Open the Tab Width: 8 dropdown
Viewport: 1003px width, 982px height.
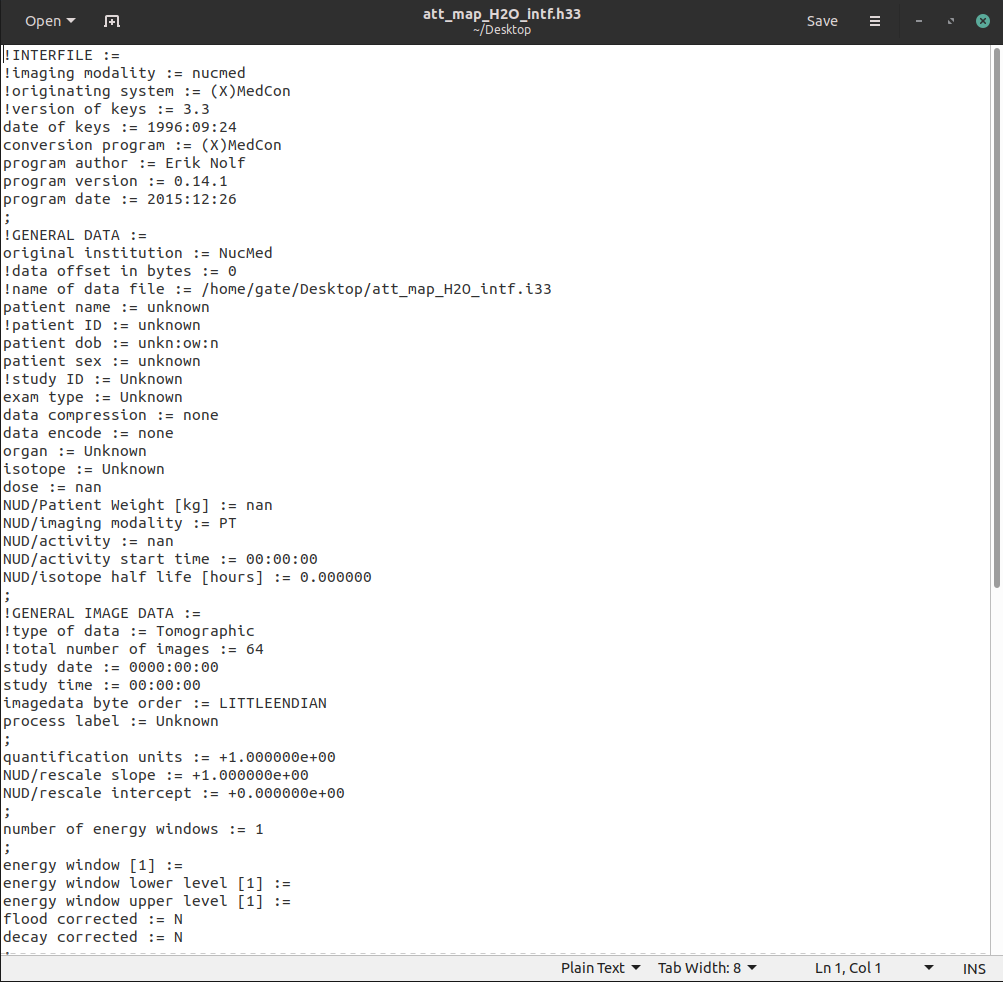(x=707, y=968)
